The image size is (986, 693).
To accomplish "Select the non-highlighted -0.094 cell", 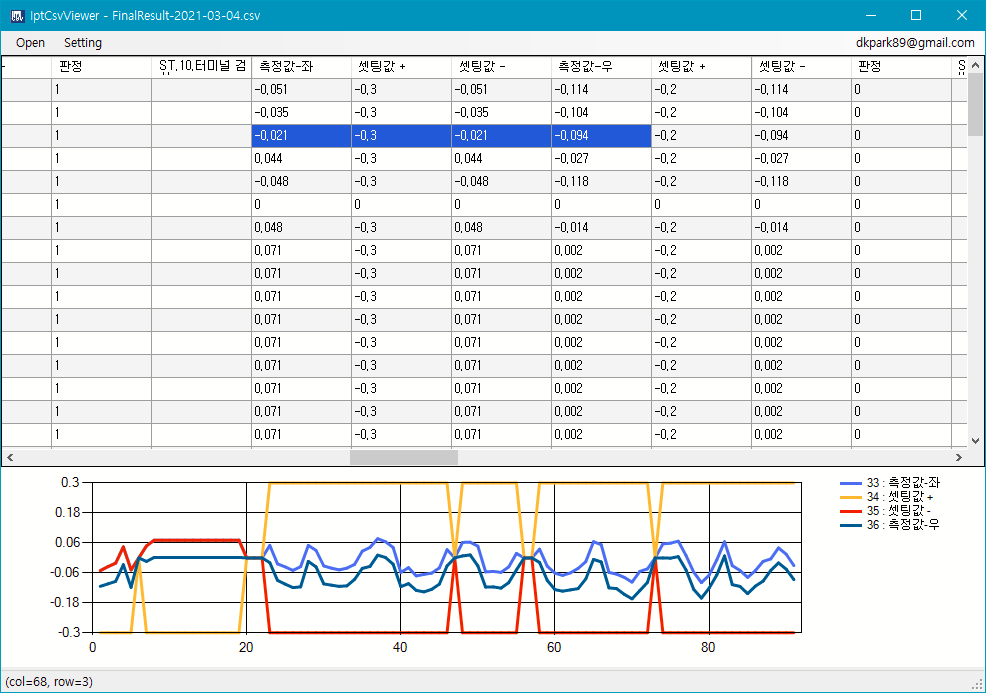I will point(801,136).
